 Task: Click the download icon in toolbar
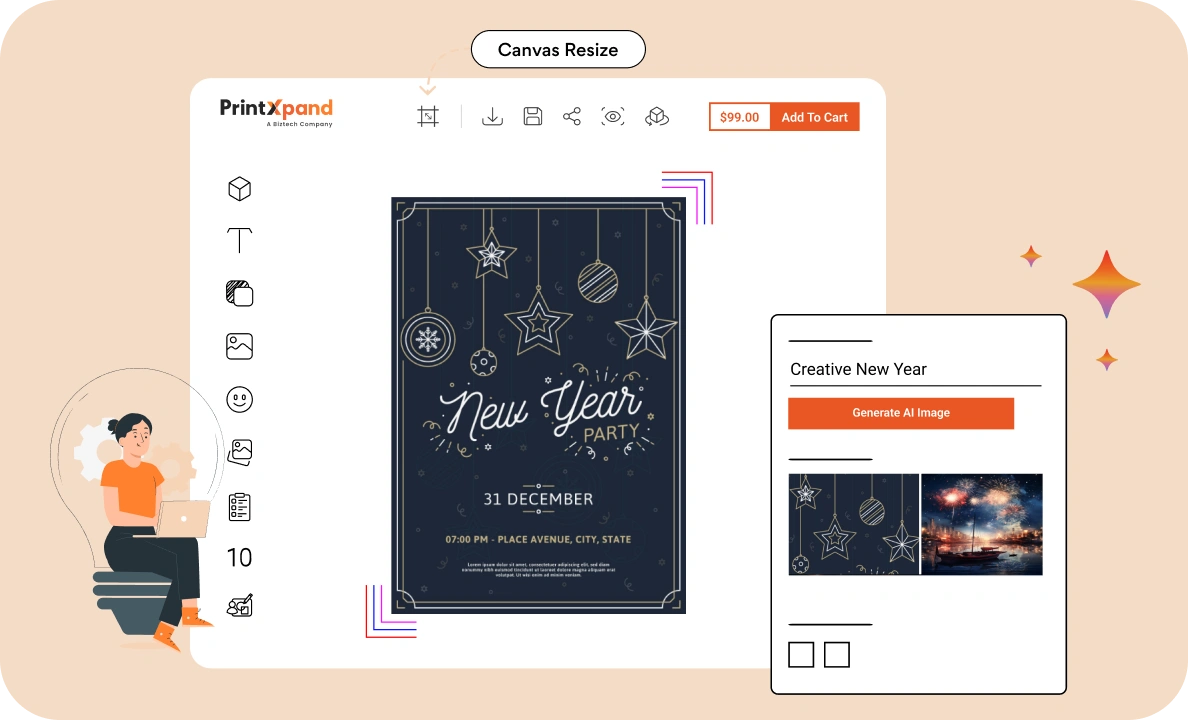pos(492,116)
